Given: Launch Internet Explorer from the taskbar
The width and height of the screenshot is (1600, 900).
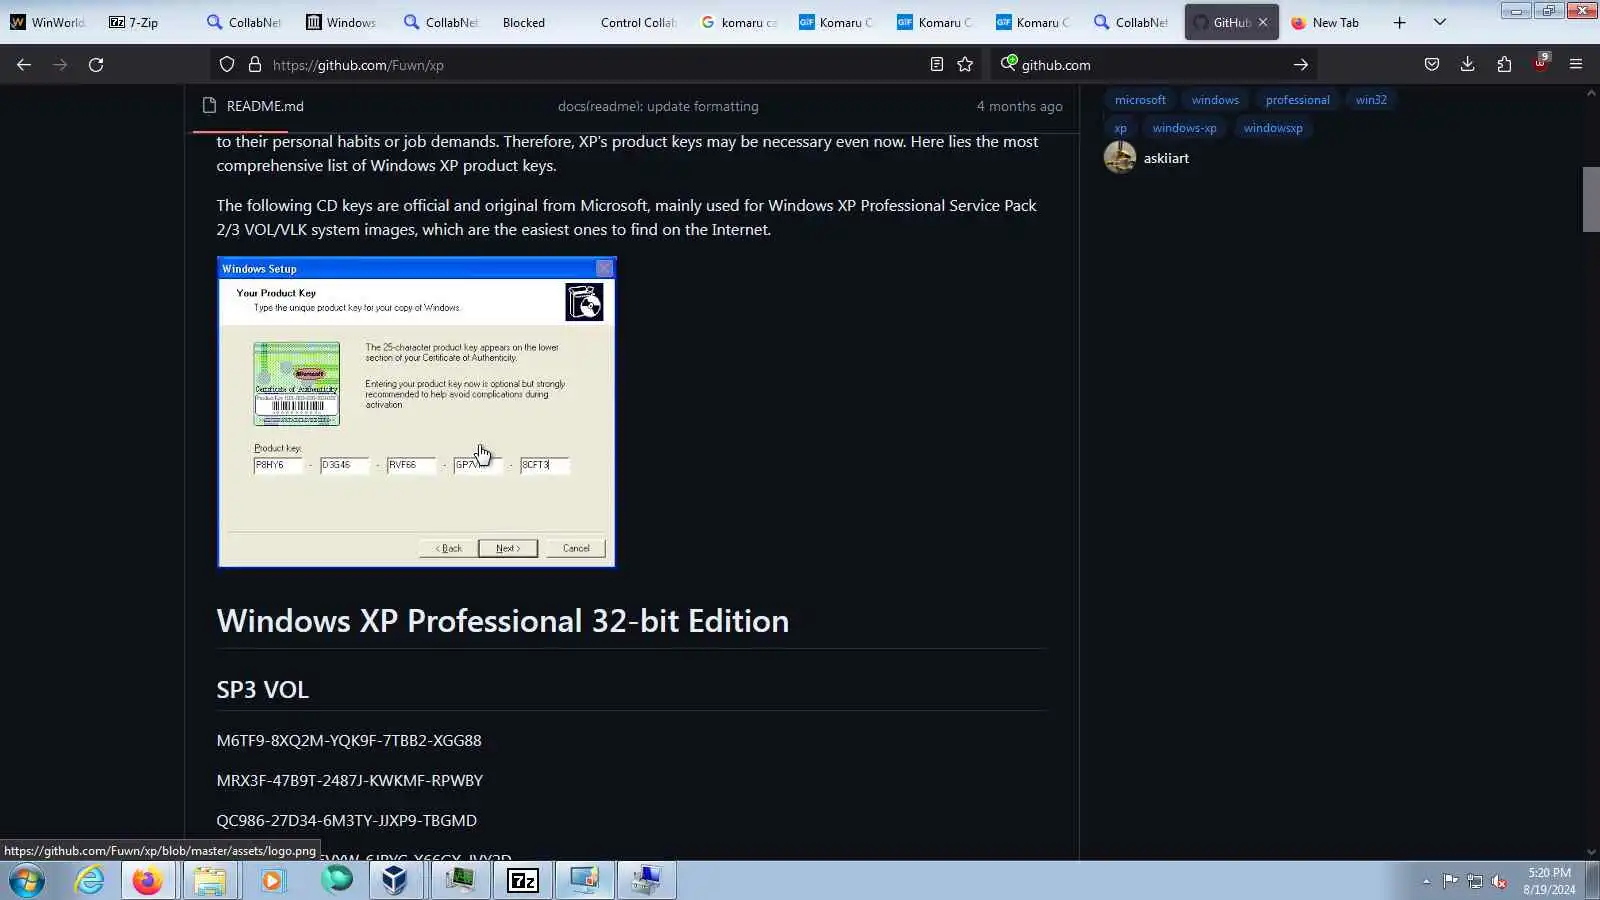Looking at the screenshot, I should pyautogui.click(x=89, y=881).
